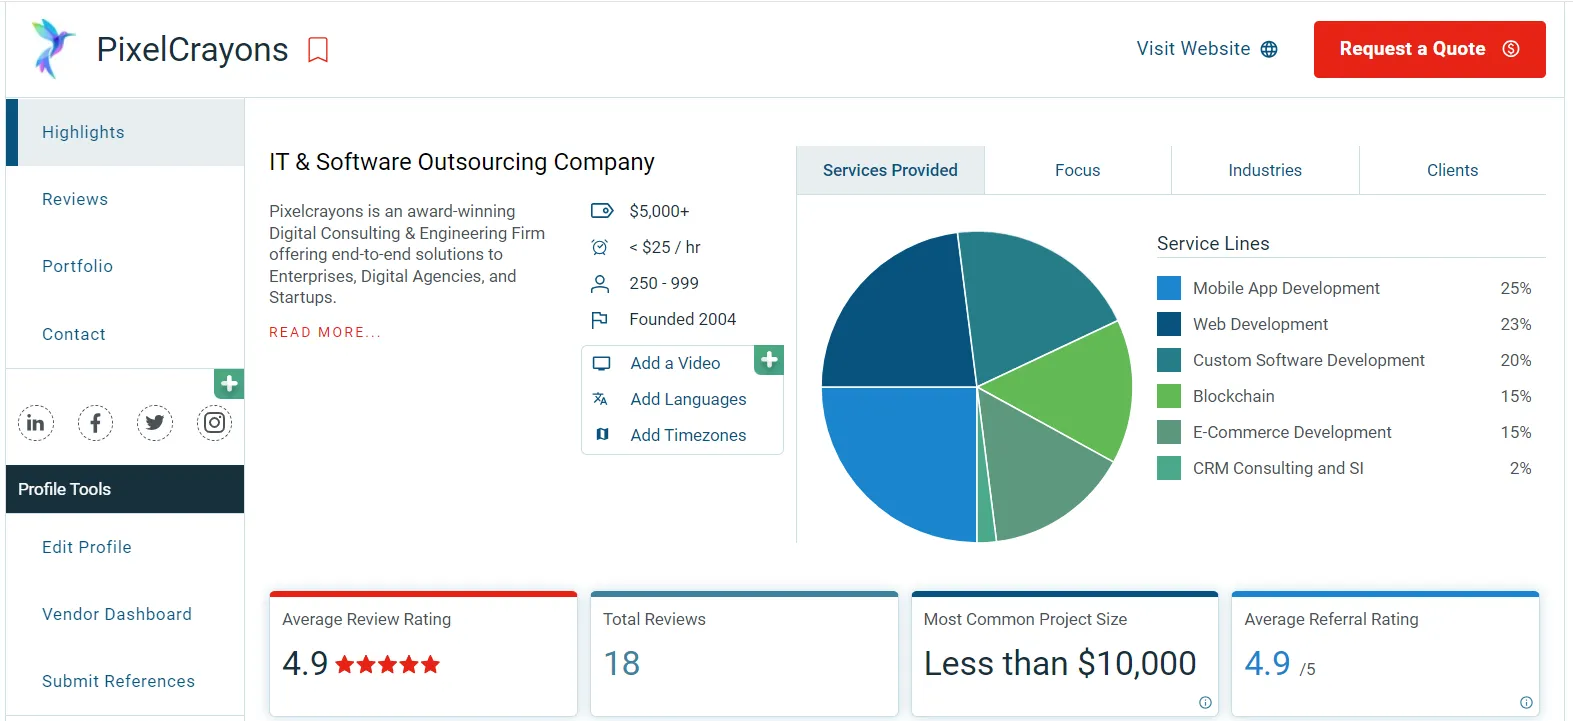The image size is (1573, 721).
Task: Click the bookmark icon beside PixelCrayons
Action: 318,50
